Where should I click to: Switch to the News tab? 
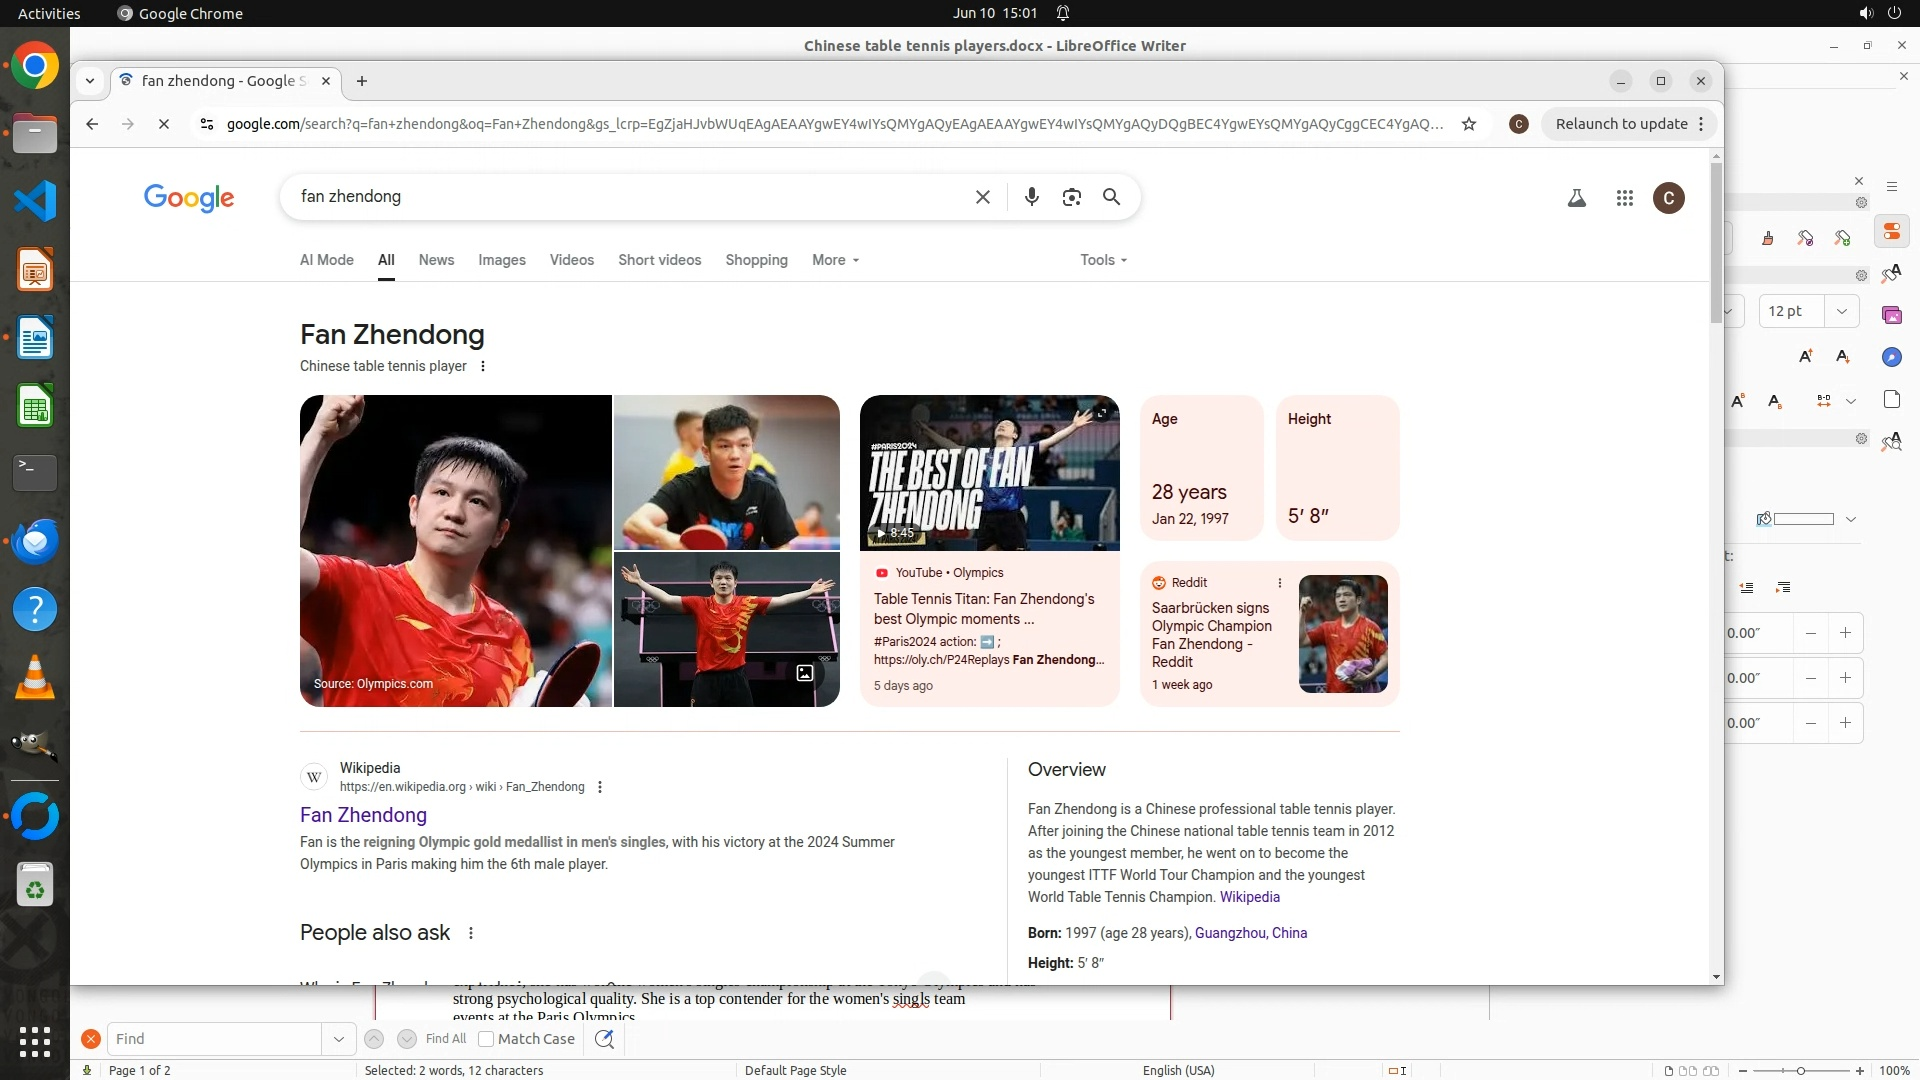436,260
